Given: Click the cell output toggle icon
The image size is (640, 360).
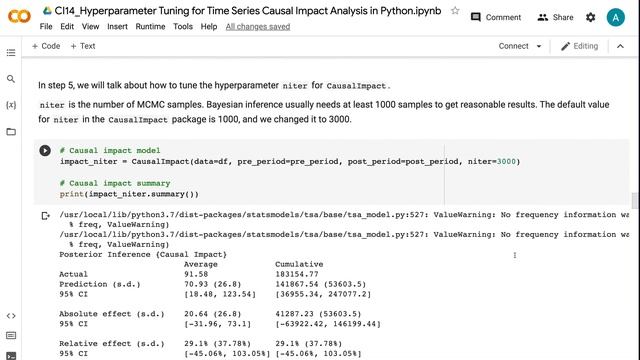Looking at the screenshot, I should [45, 216].
